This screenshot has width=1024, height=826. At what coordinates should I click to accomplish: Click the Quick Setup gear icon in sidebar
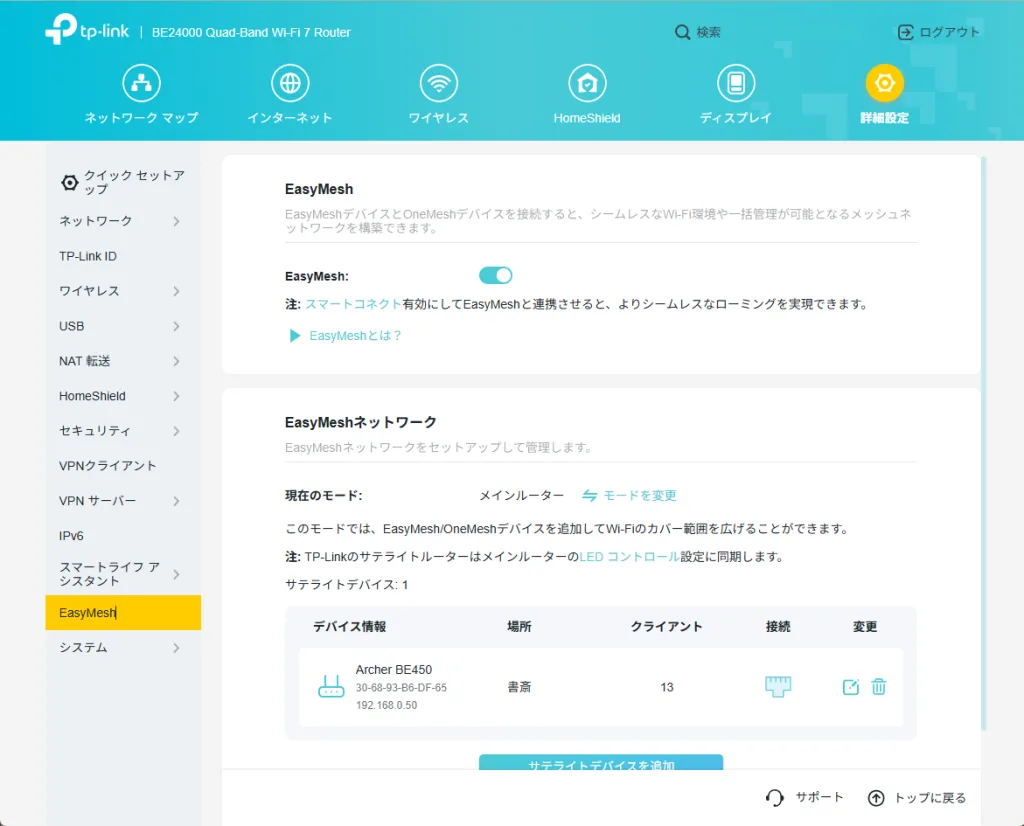[x=69, y=182]
